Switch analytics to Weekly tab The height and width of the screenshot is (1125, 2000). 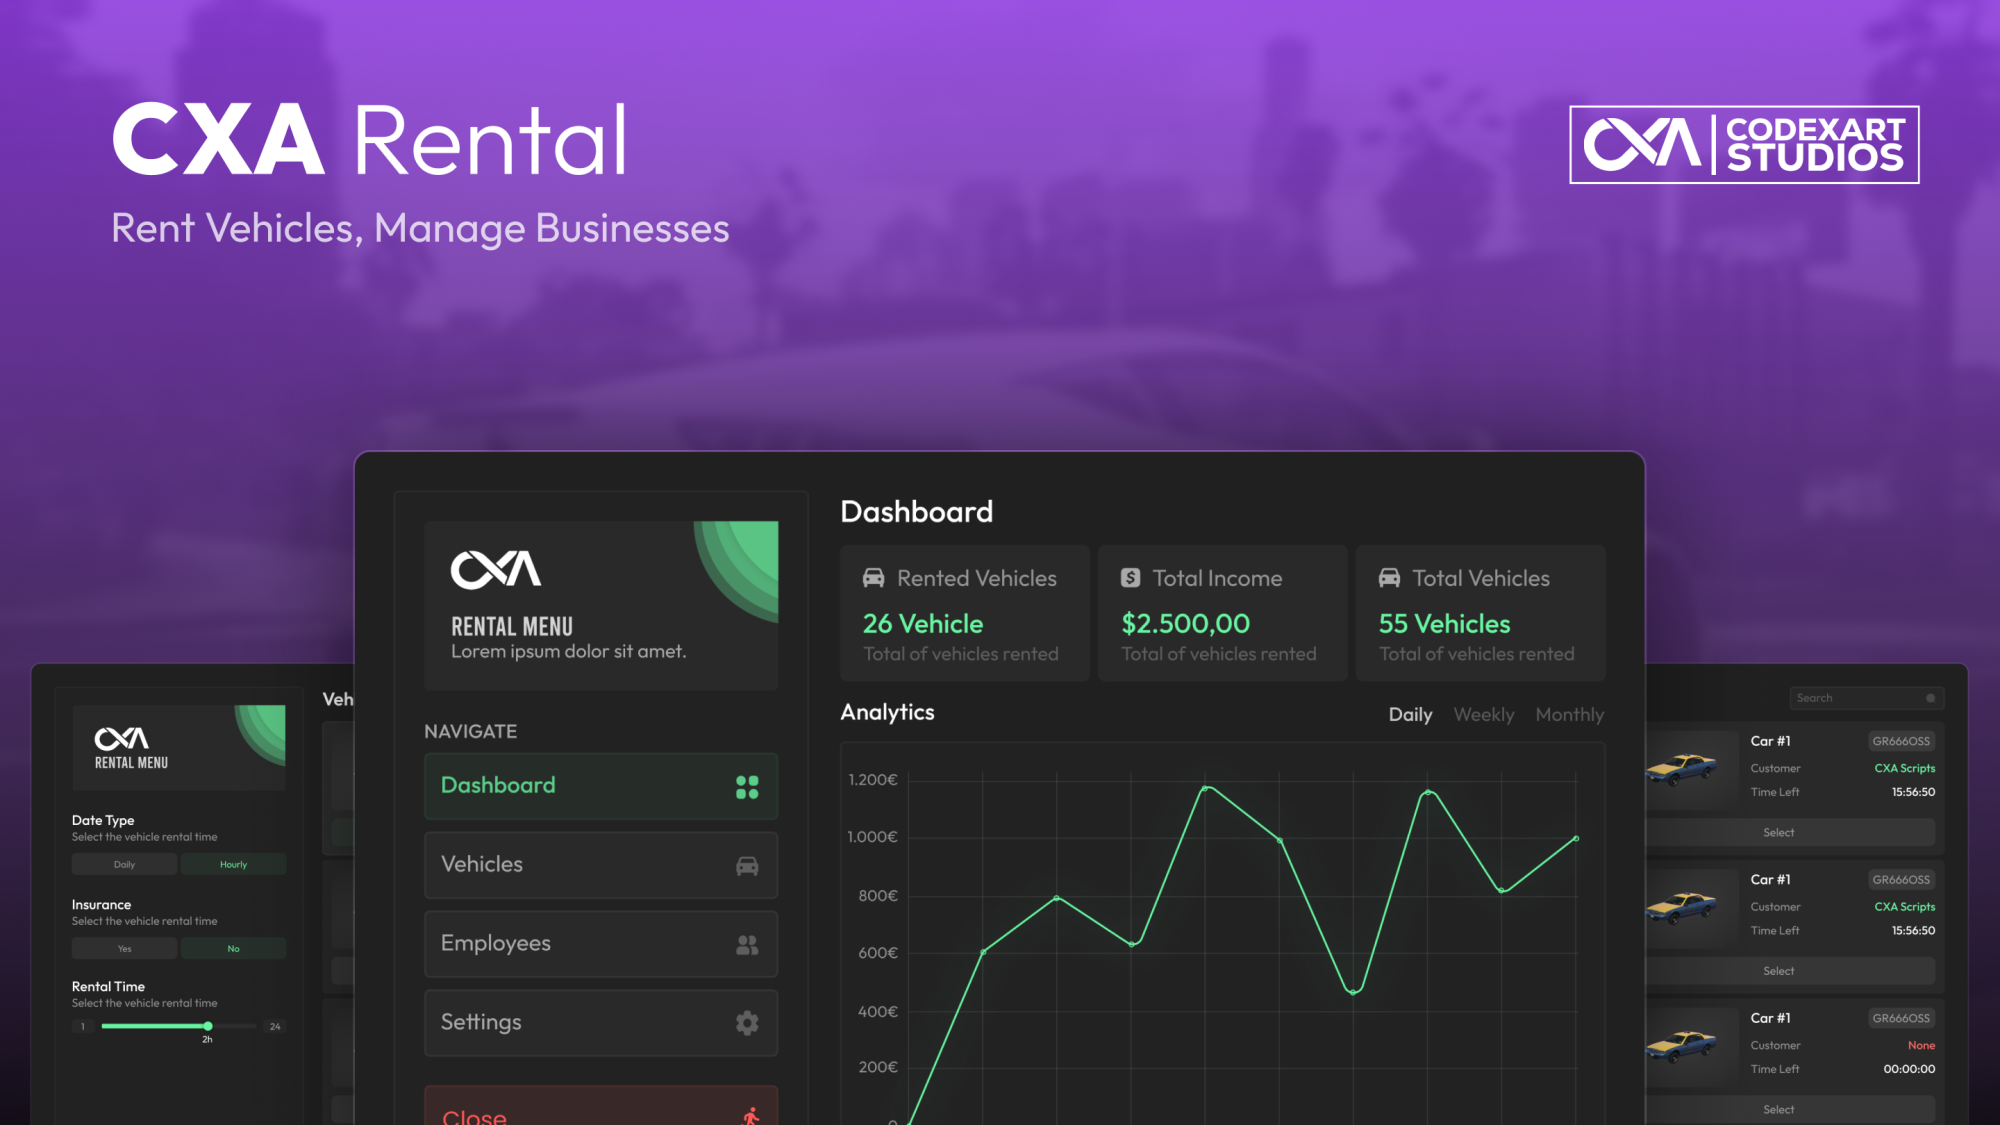(1484, 715)
